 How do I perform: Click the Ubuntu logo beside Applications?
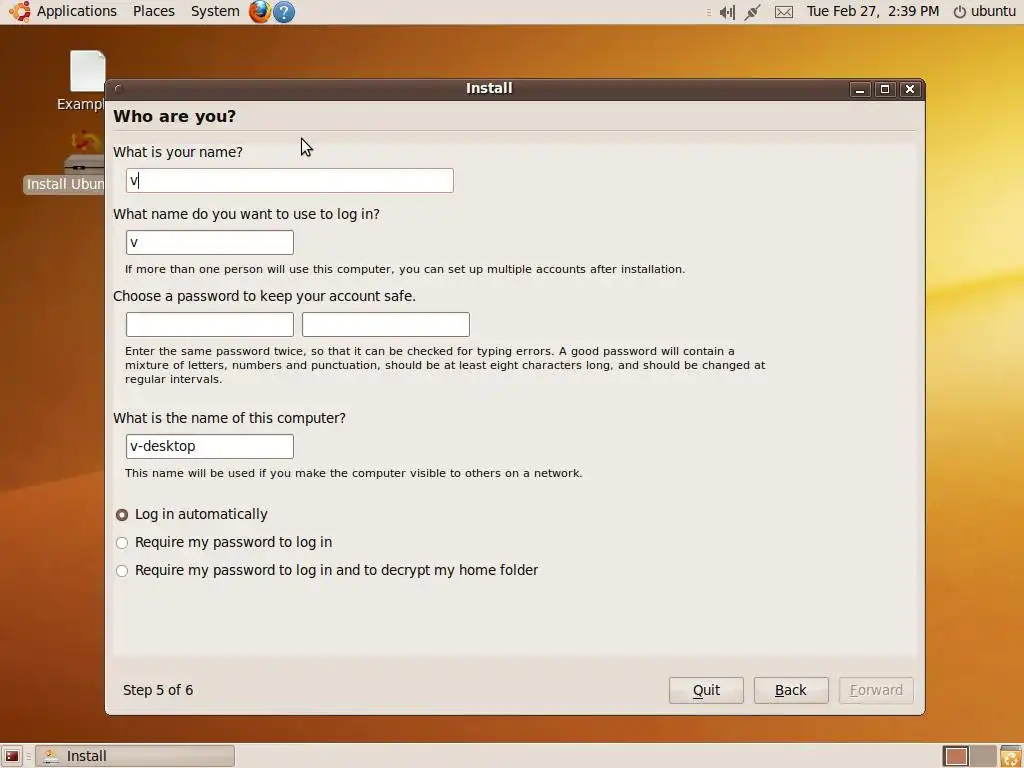tap(20, 11)
